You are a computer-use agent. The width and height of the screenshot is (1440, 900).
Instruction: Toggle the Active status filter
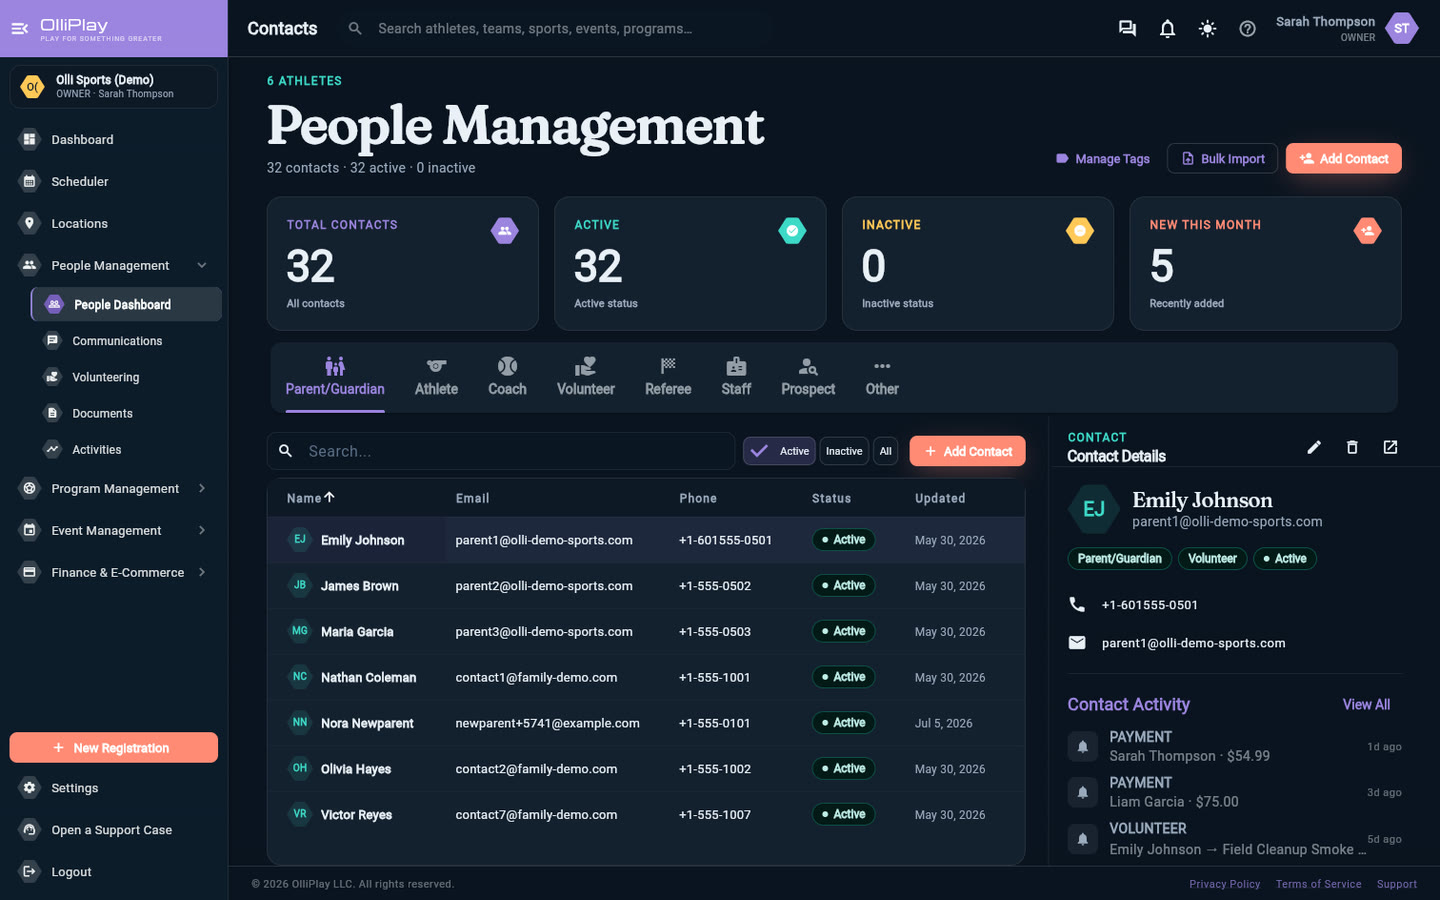[779, 451]
